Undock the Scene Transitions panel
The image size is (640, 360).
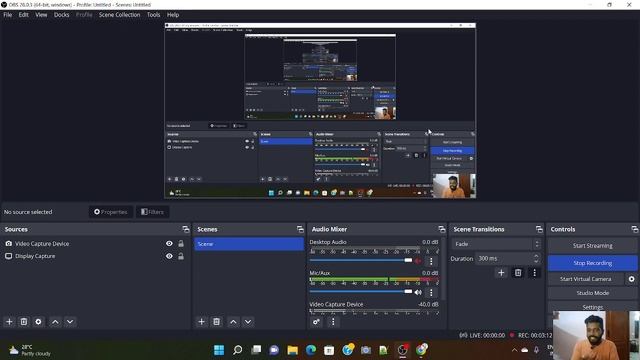tap(539, 229)
